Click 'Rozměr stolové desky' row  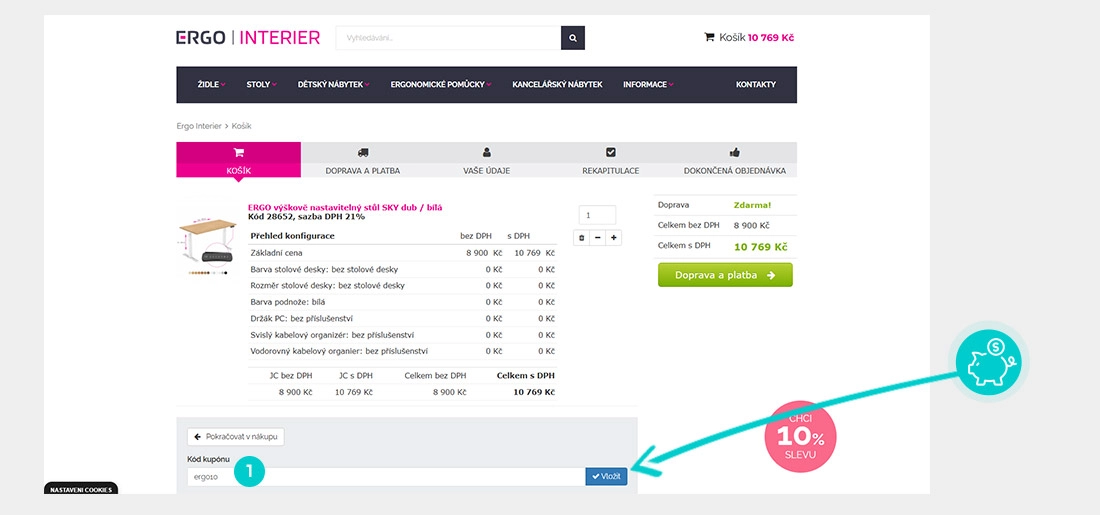coord(403,286)
